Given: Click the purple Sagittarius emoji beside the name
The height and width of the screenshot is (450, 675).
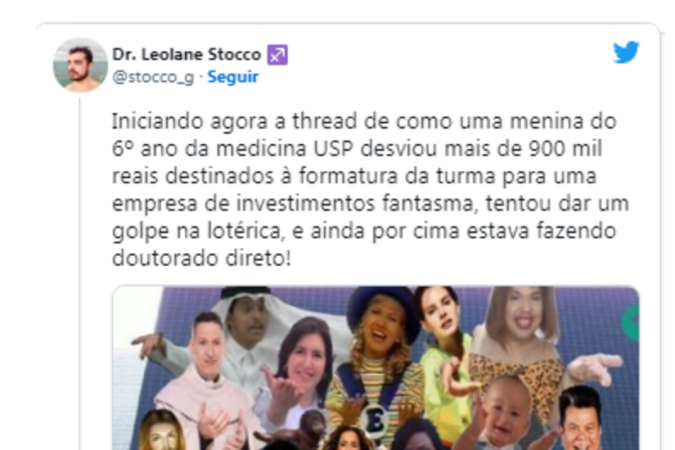Looking at the screenshot, I should point(277,55).
